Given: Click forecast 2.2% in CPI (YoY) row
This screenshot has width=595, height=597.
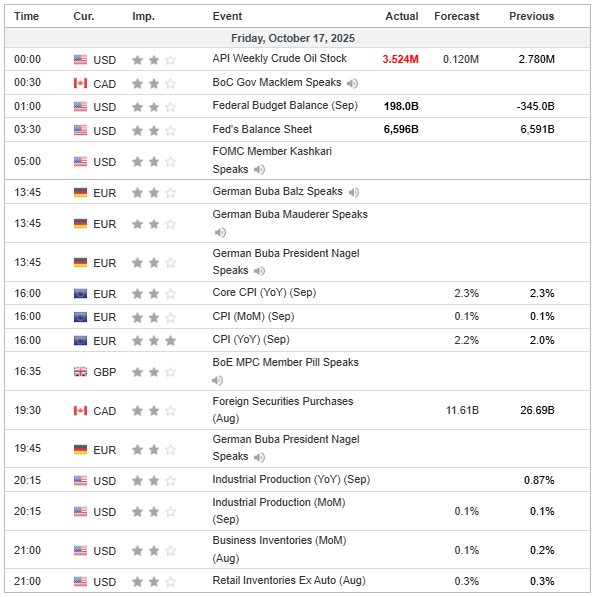Looking at the screenshot, I should 466,340.
